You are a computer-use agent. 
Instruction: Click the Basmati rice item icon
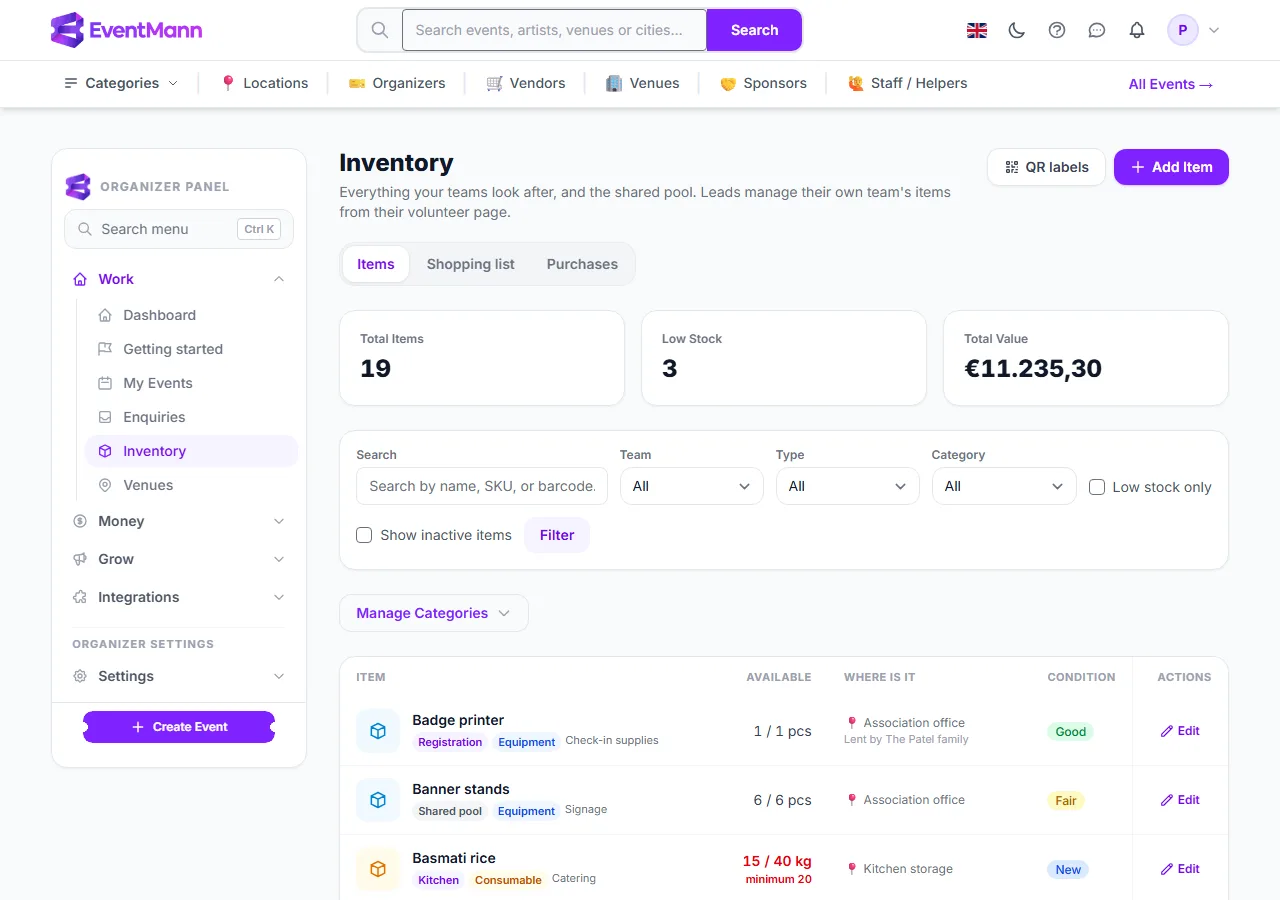point(378,869)
